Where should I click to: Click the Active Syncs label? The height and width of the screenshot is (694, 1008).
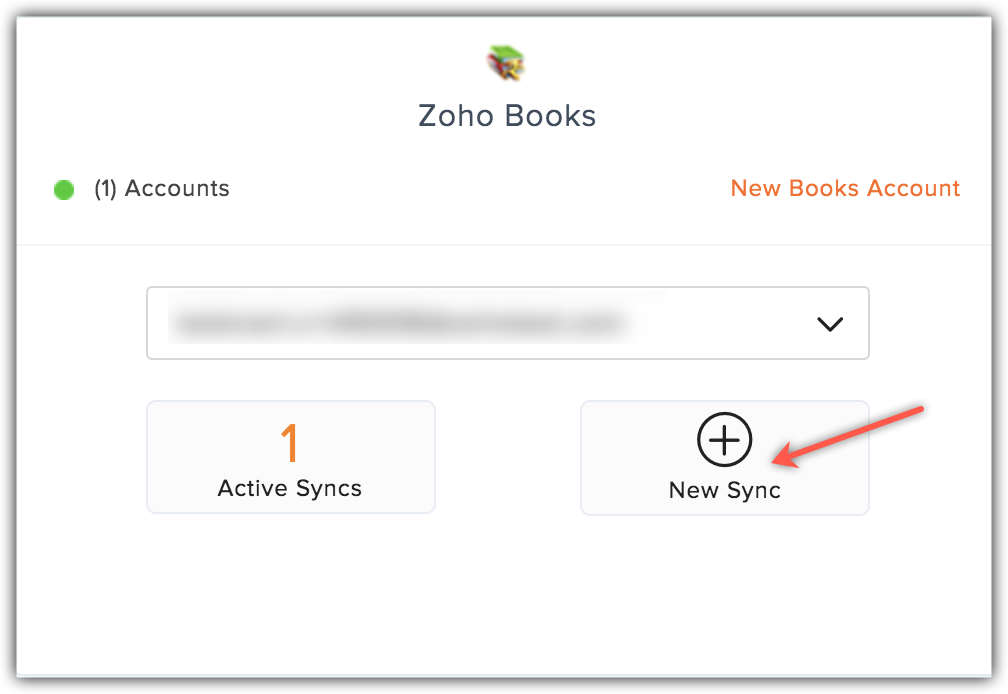point(289,488)
